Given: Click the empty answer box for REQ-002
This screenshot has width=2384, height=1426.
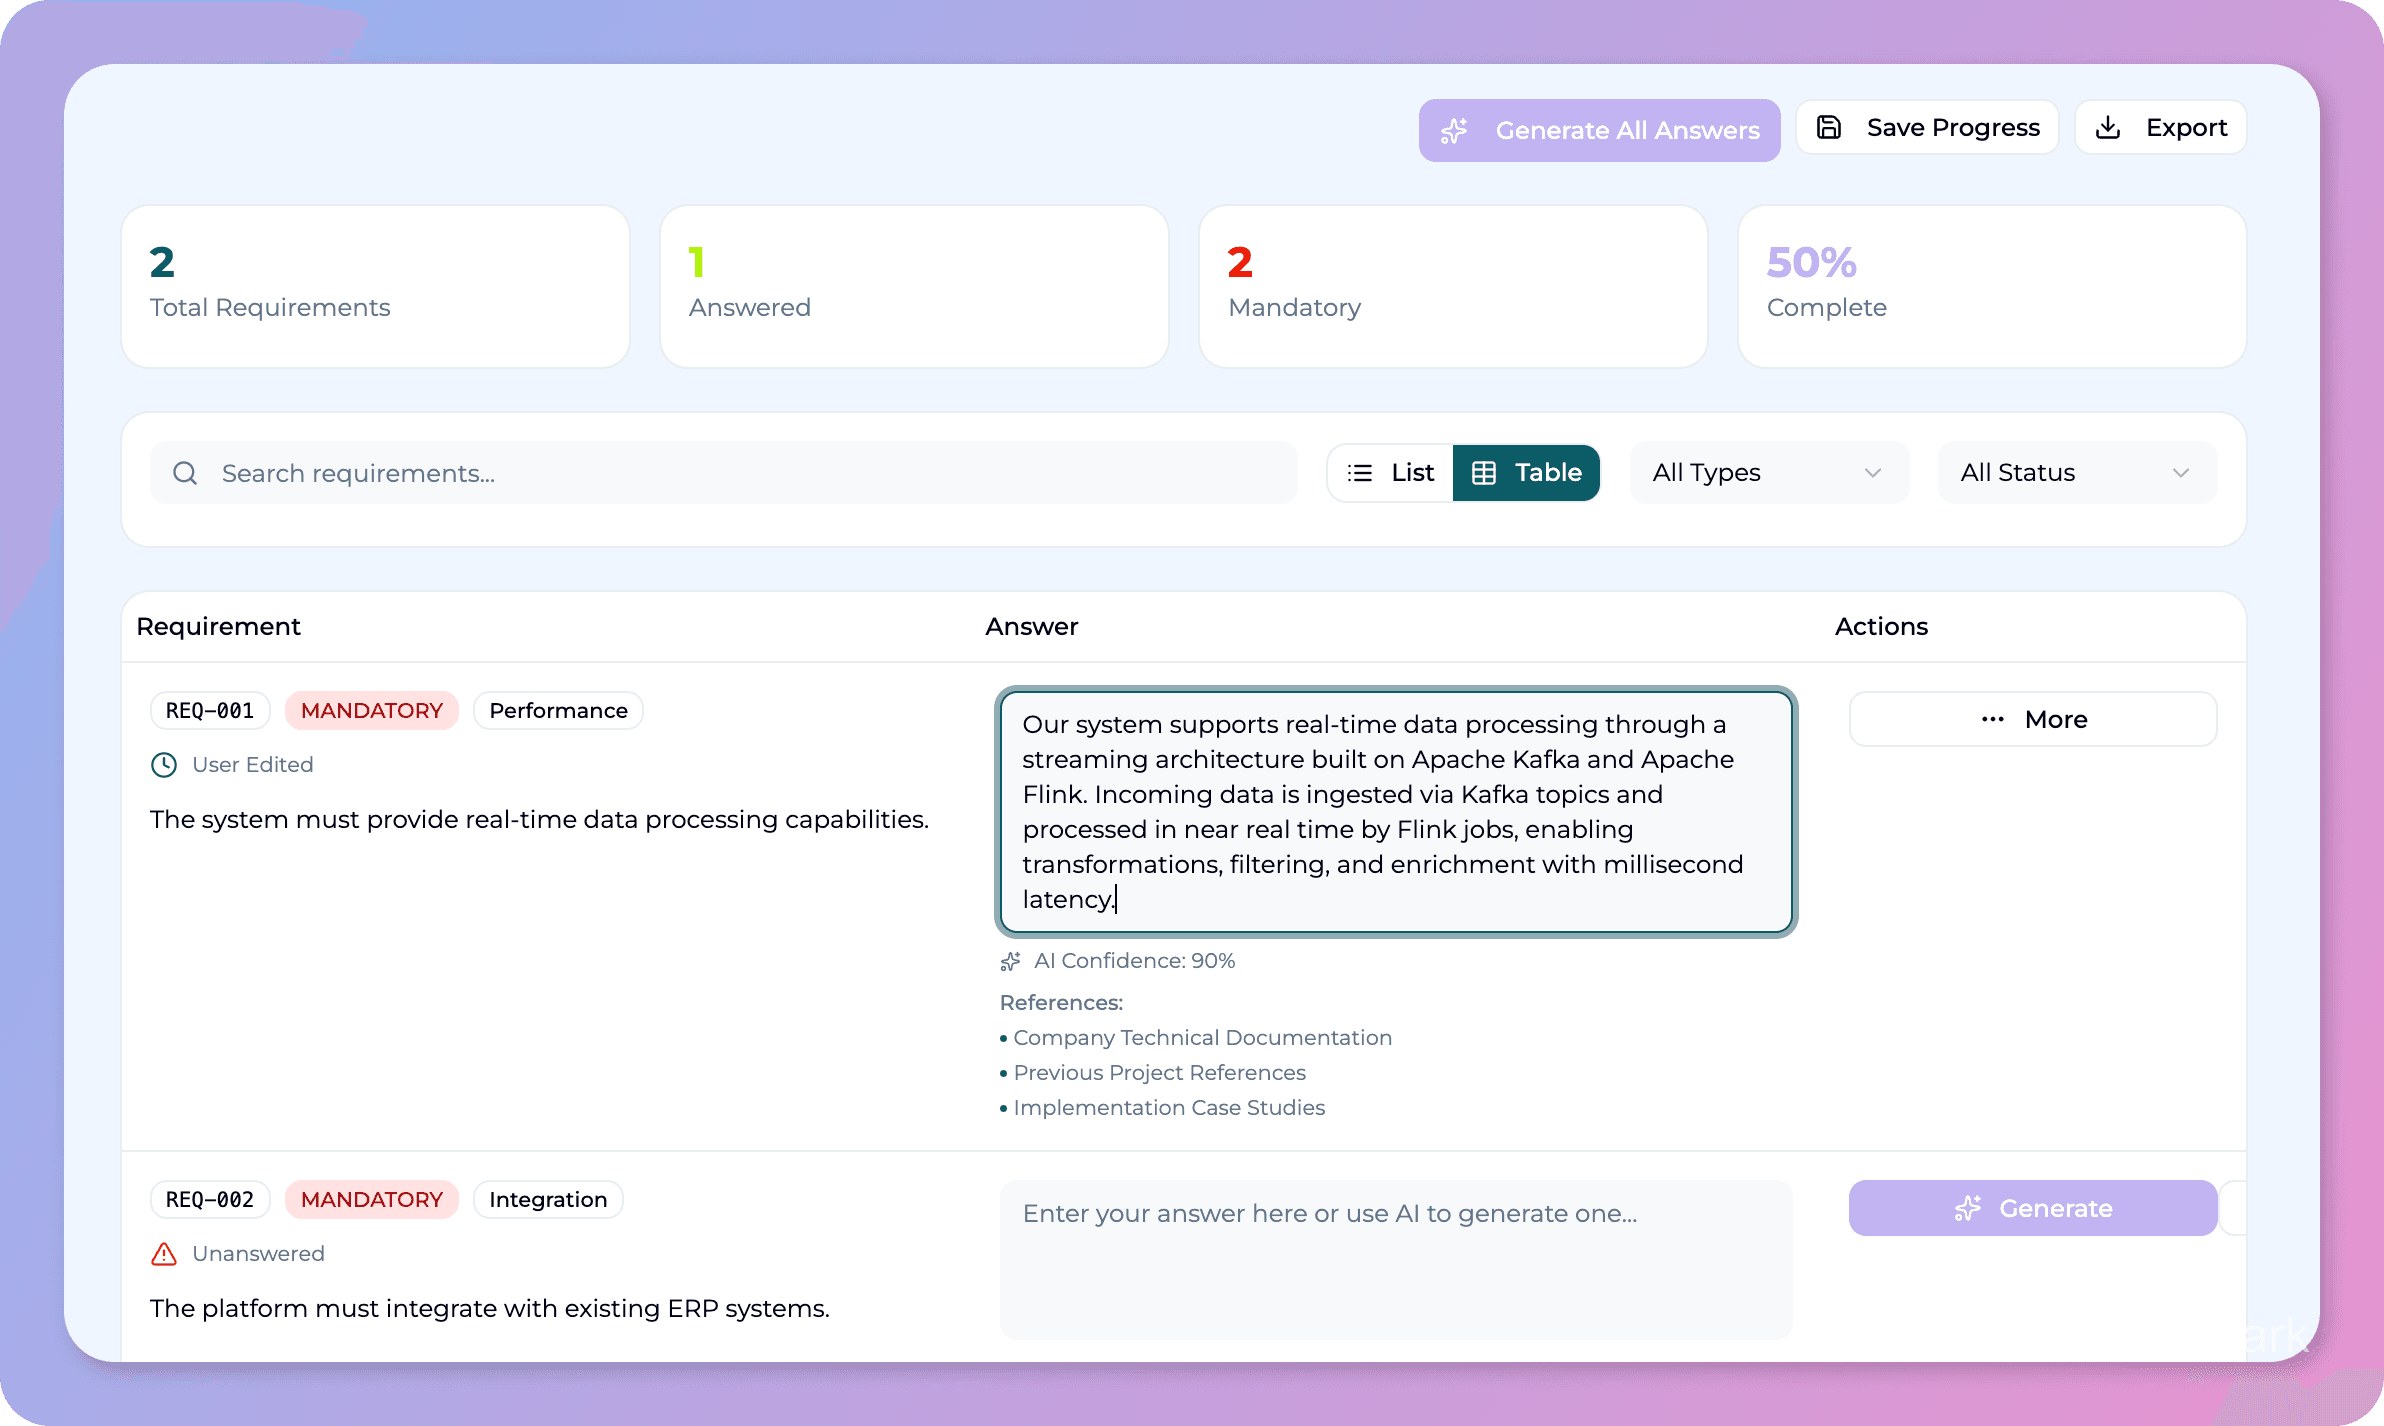Looking at the screenshot, I should click(x=1395, y=1260).
